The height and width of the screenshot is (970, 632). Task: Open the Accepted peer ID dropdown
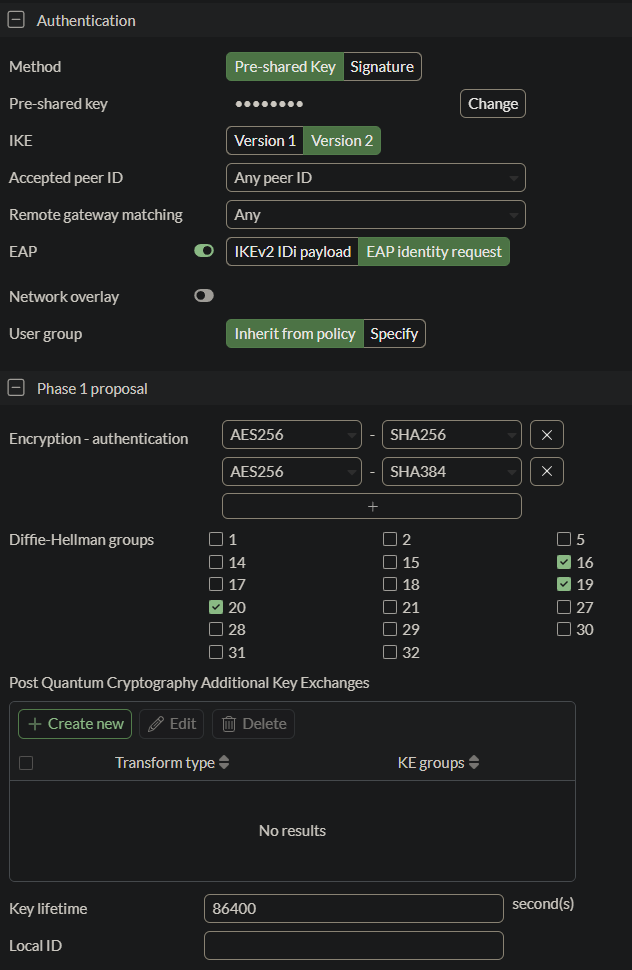coord(375,178)
